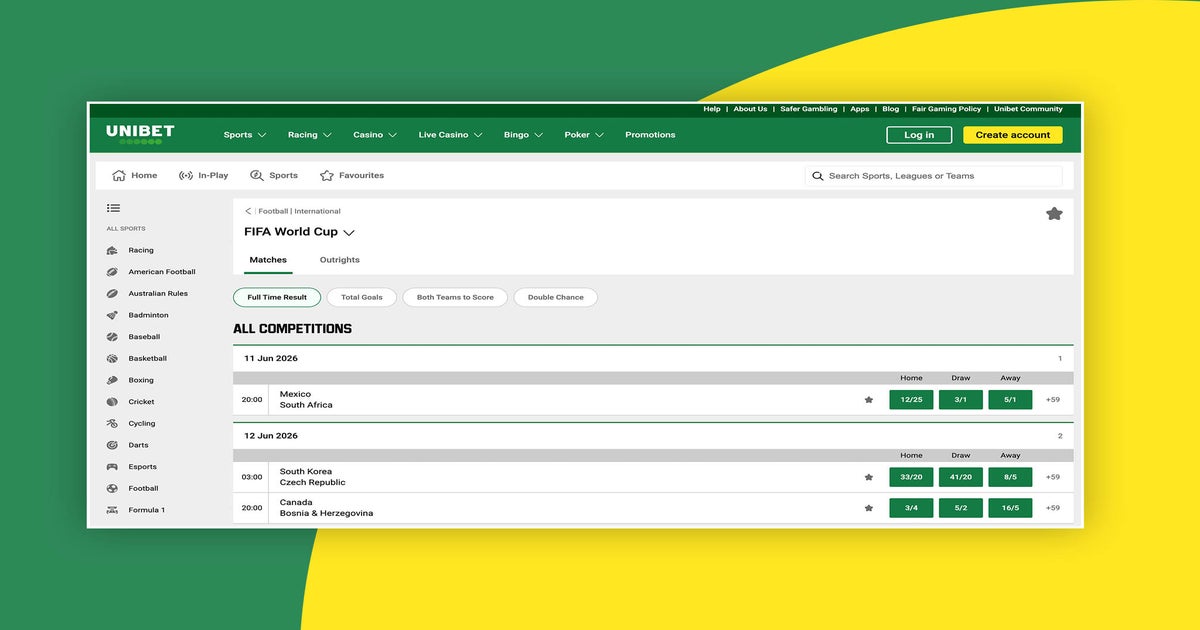1200x630 pixels.
Task: Bet on Mexico home odds 12/25
Action: click(911, 400)
